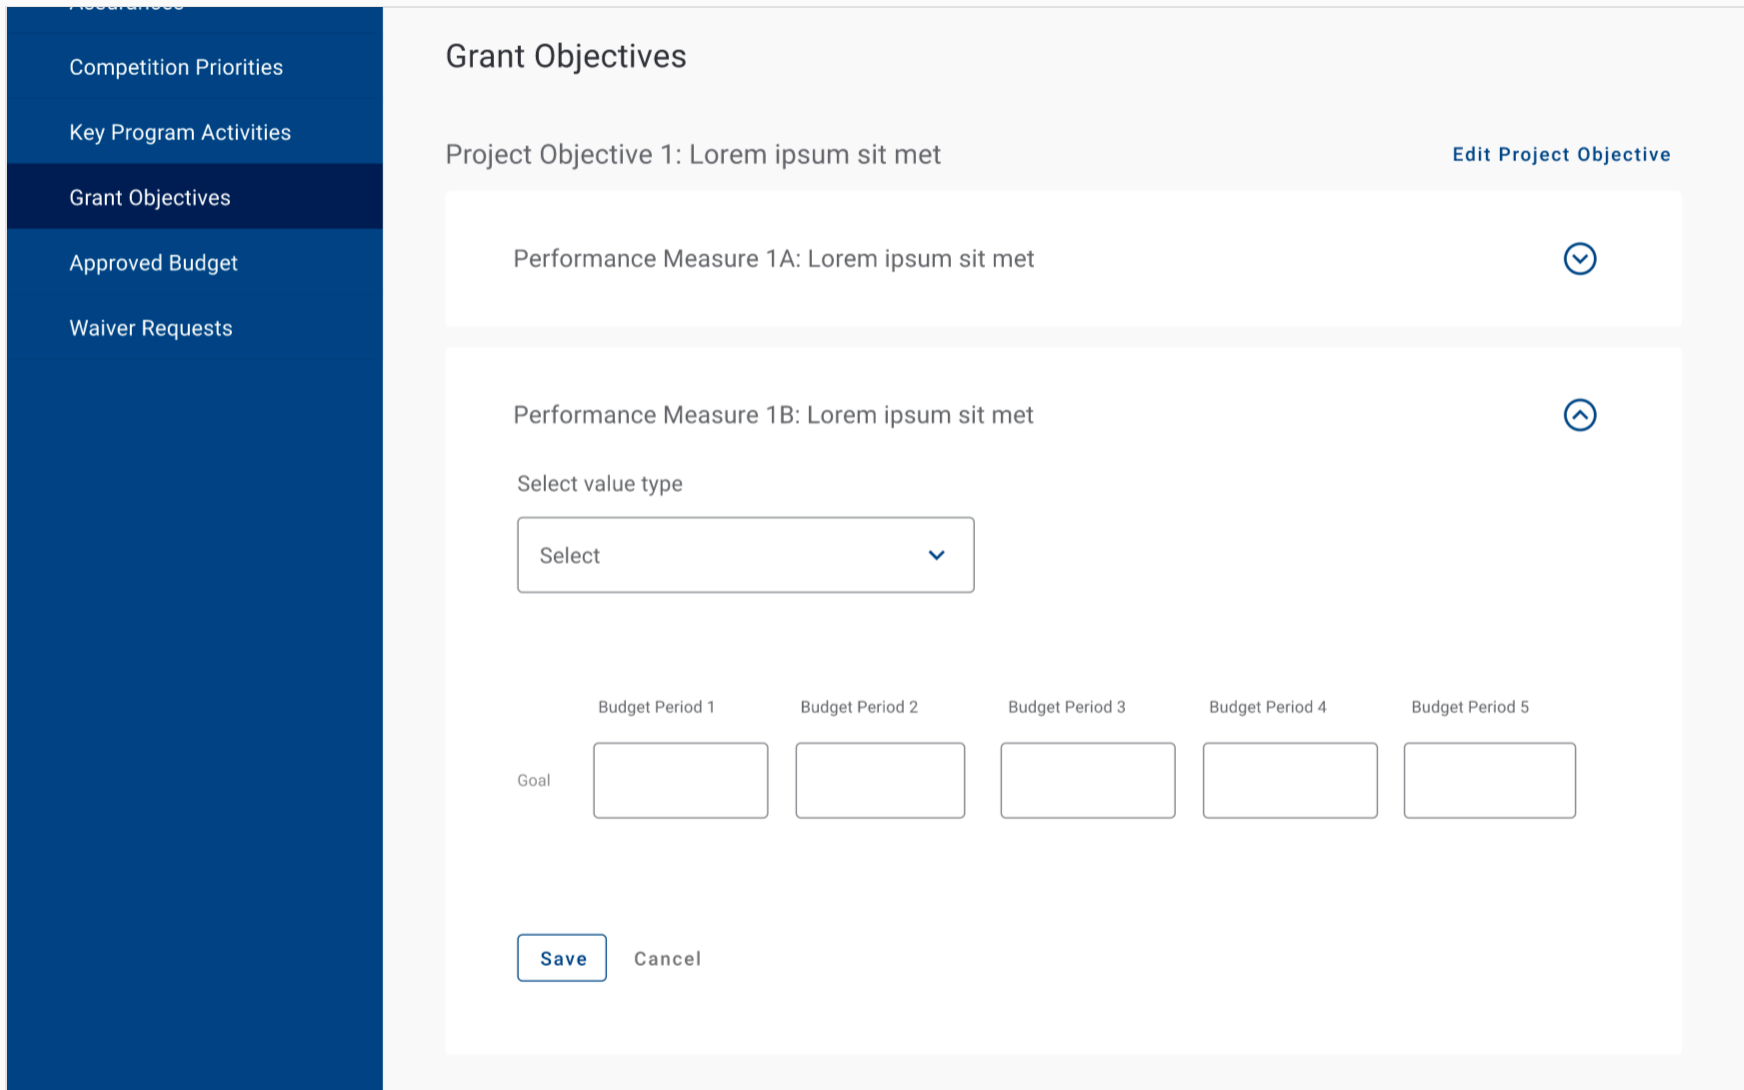The width and height of the screenshot is (1744, 1090).
Task: Open Key Program Activities section
Action: 180,132
